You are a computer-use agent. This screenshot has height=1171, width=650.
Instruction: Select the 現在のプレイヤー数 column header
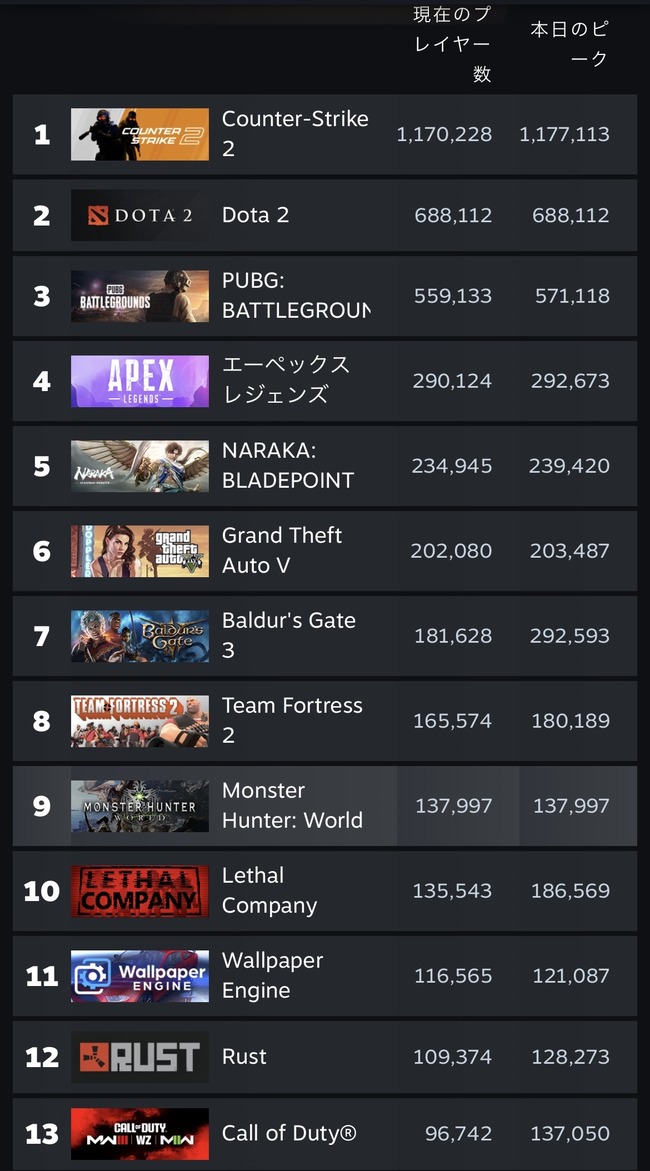[x=452, y=44]
